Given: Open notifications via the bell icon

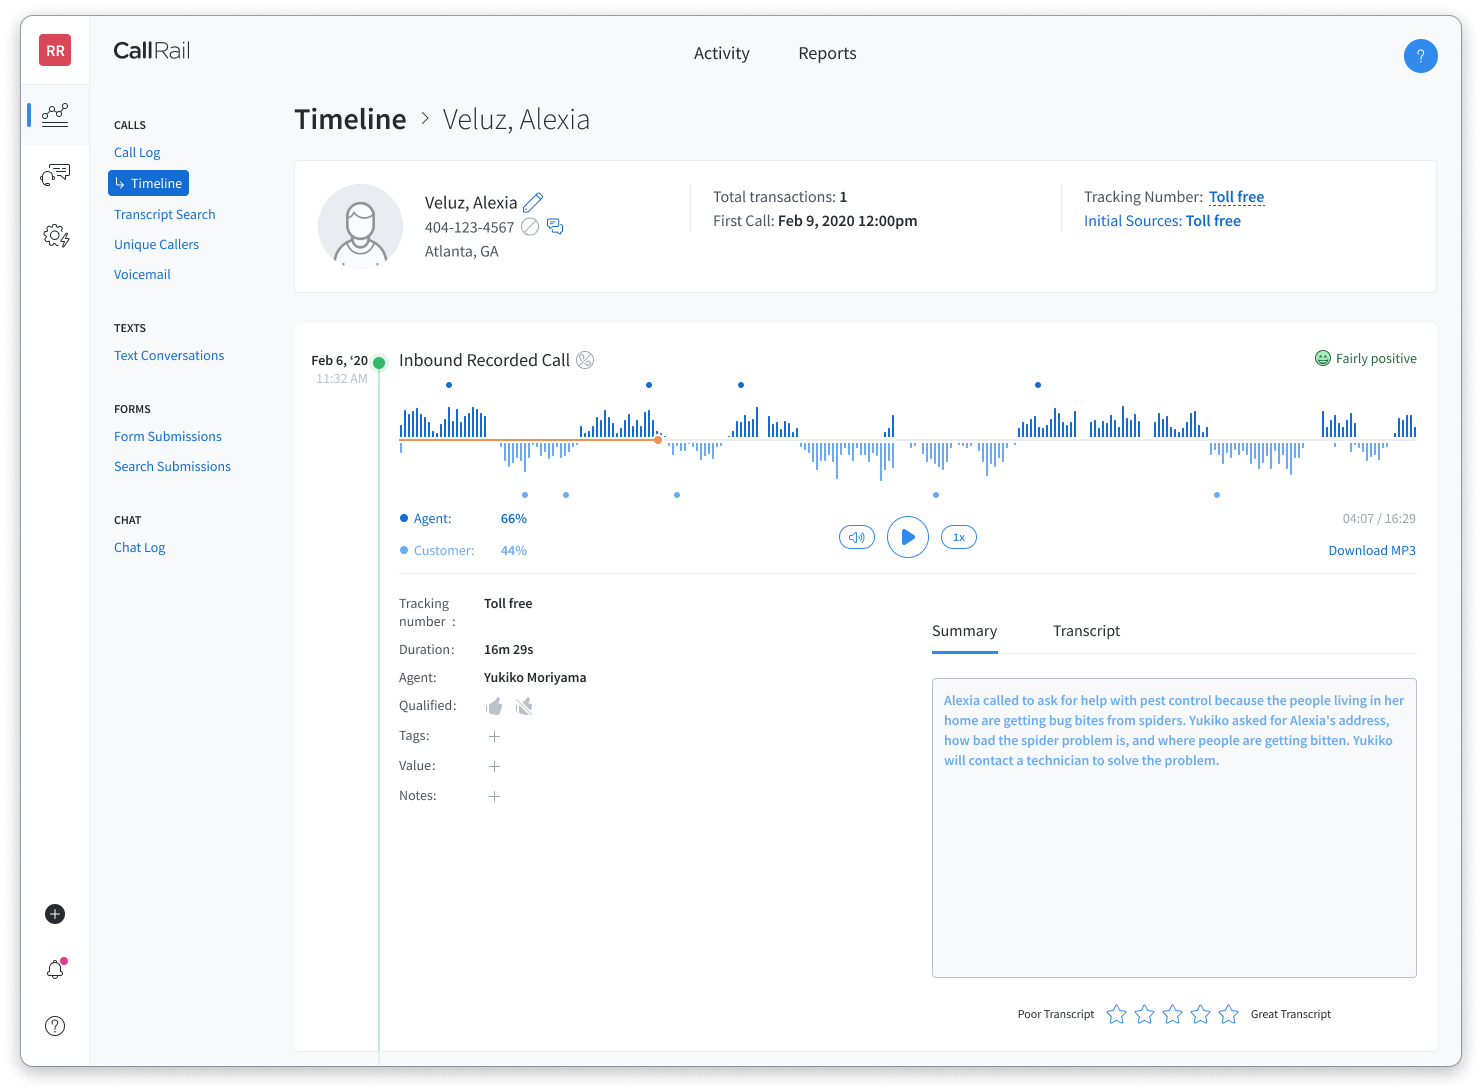Looking at the screenshot, I should click(55, 969).
